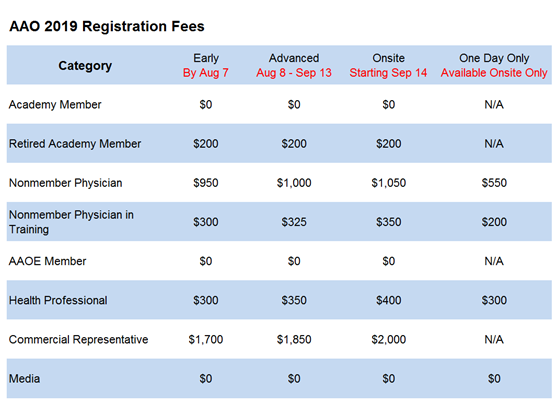558x406 pixels.
Task: Click the Media row label
Action: (x=25, y=379)
